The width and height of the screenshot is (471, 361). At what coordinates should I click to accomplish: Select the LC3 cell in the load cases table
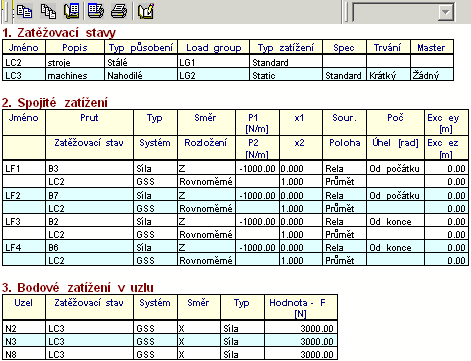tap(24, 75)
